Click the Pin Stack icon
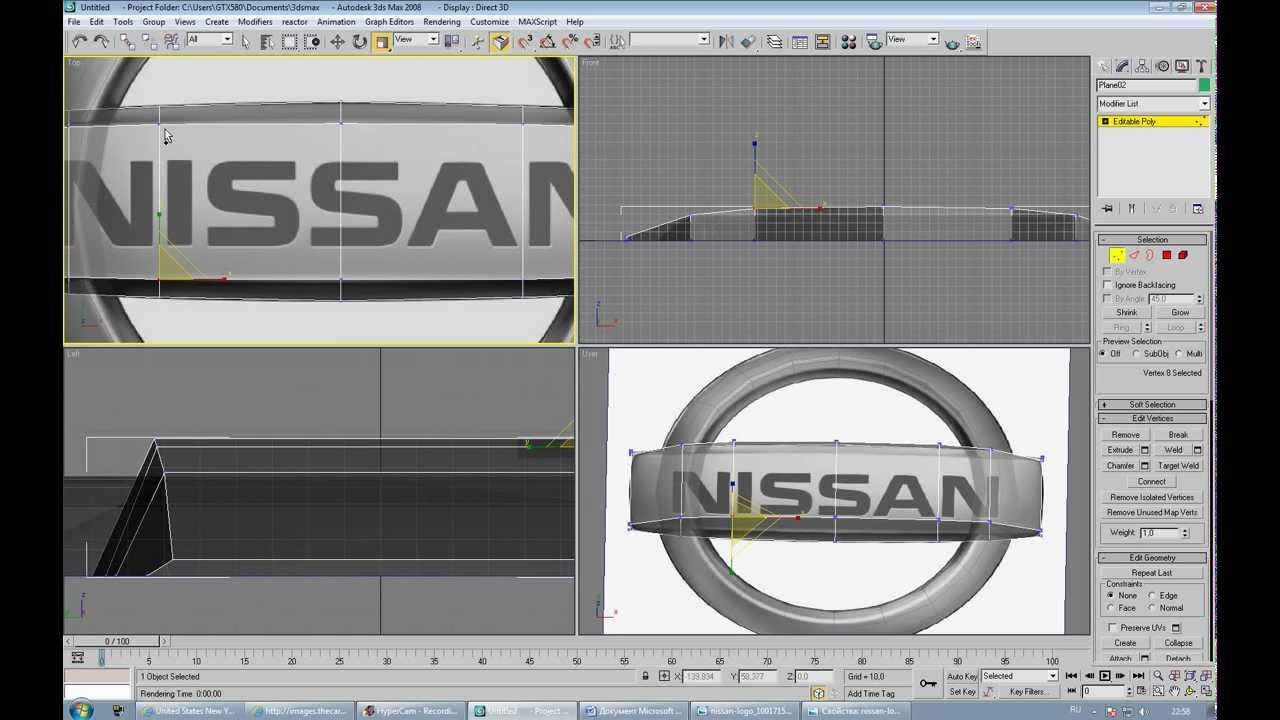1280x720 pixels. [1107, 208]
